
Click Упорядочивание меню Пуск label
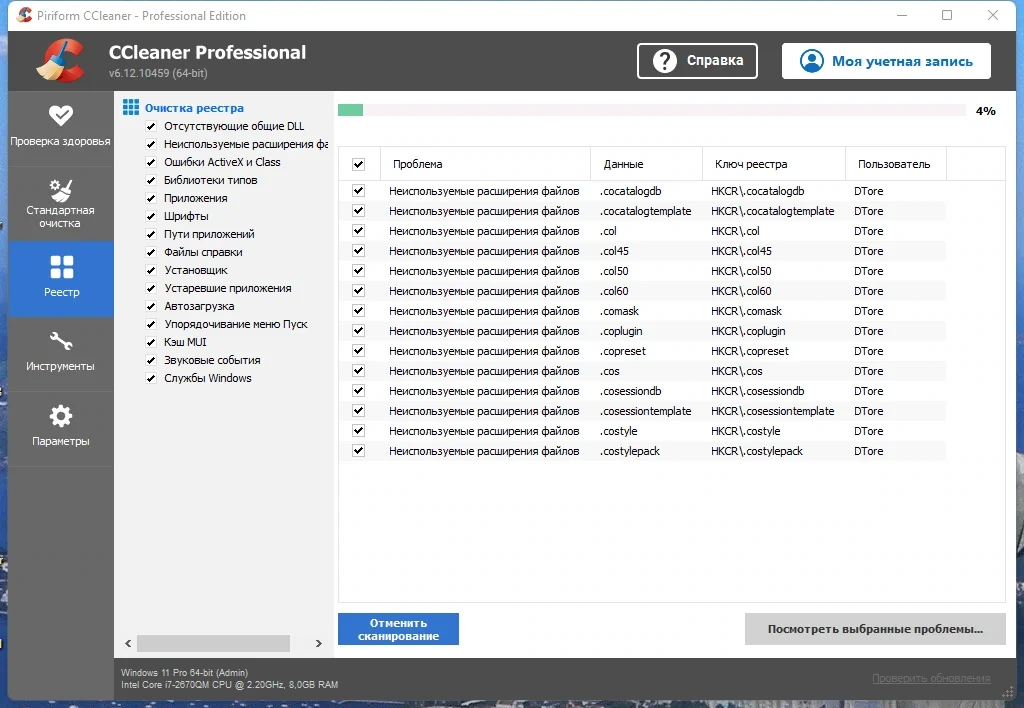click(x=236, y=324)
